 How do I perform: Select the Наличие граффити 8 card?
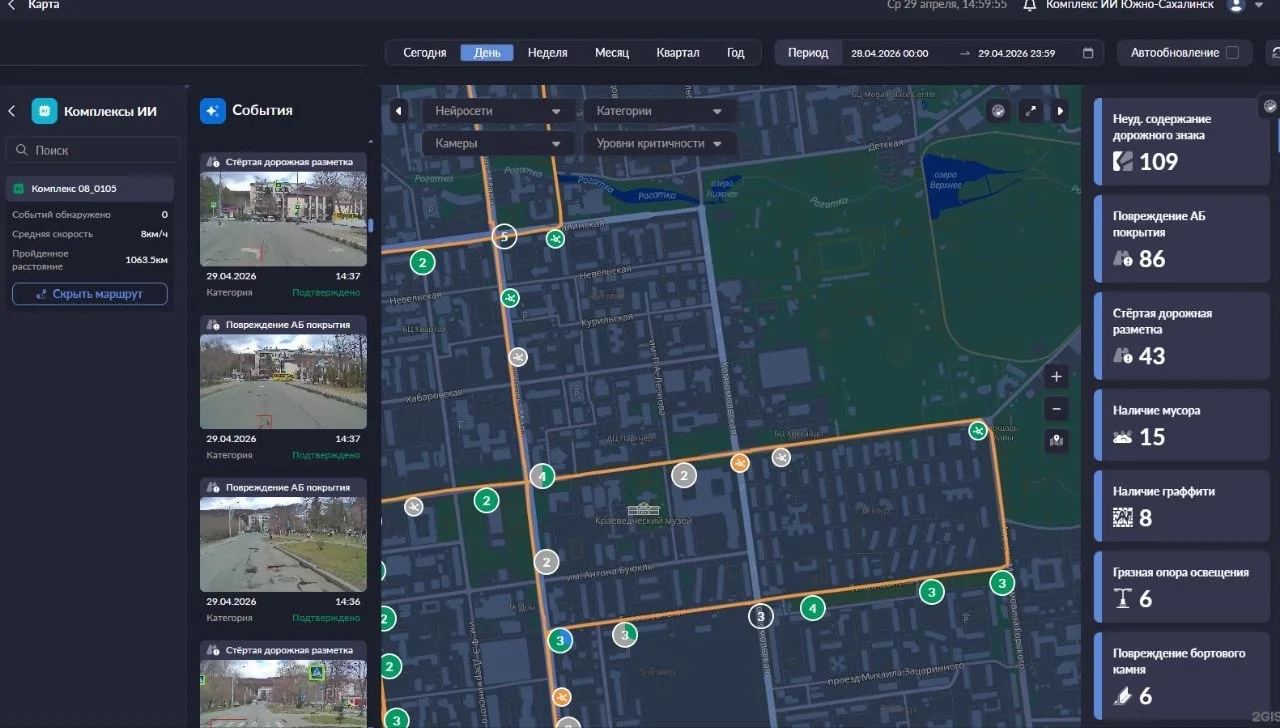1181,506
